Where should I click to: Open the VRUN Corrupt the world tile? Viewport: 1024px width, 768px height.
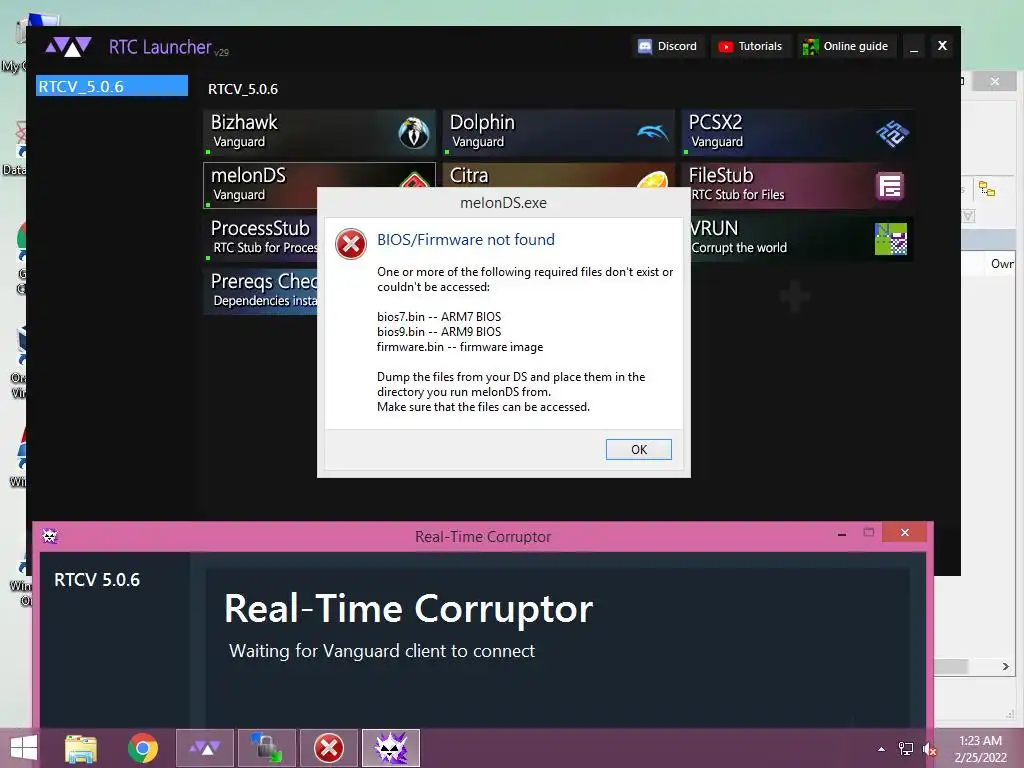(801, 238)
